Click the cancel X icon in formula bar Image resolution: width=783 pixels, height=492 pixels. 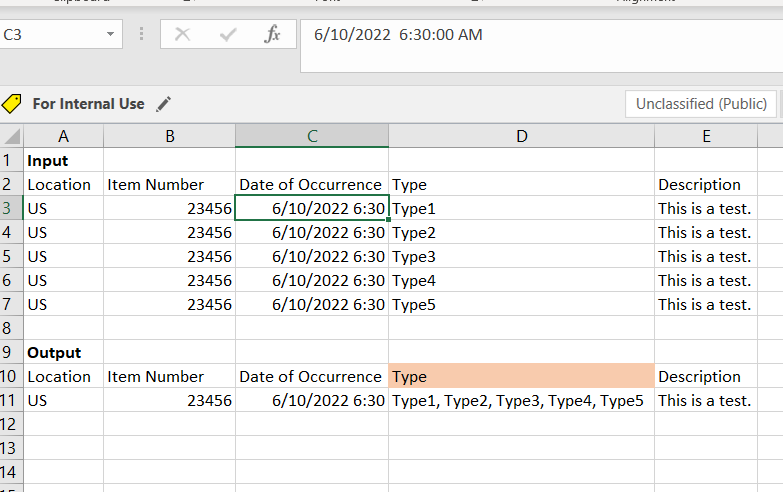(x=182, y=34)
